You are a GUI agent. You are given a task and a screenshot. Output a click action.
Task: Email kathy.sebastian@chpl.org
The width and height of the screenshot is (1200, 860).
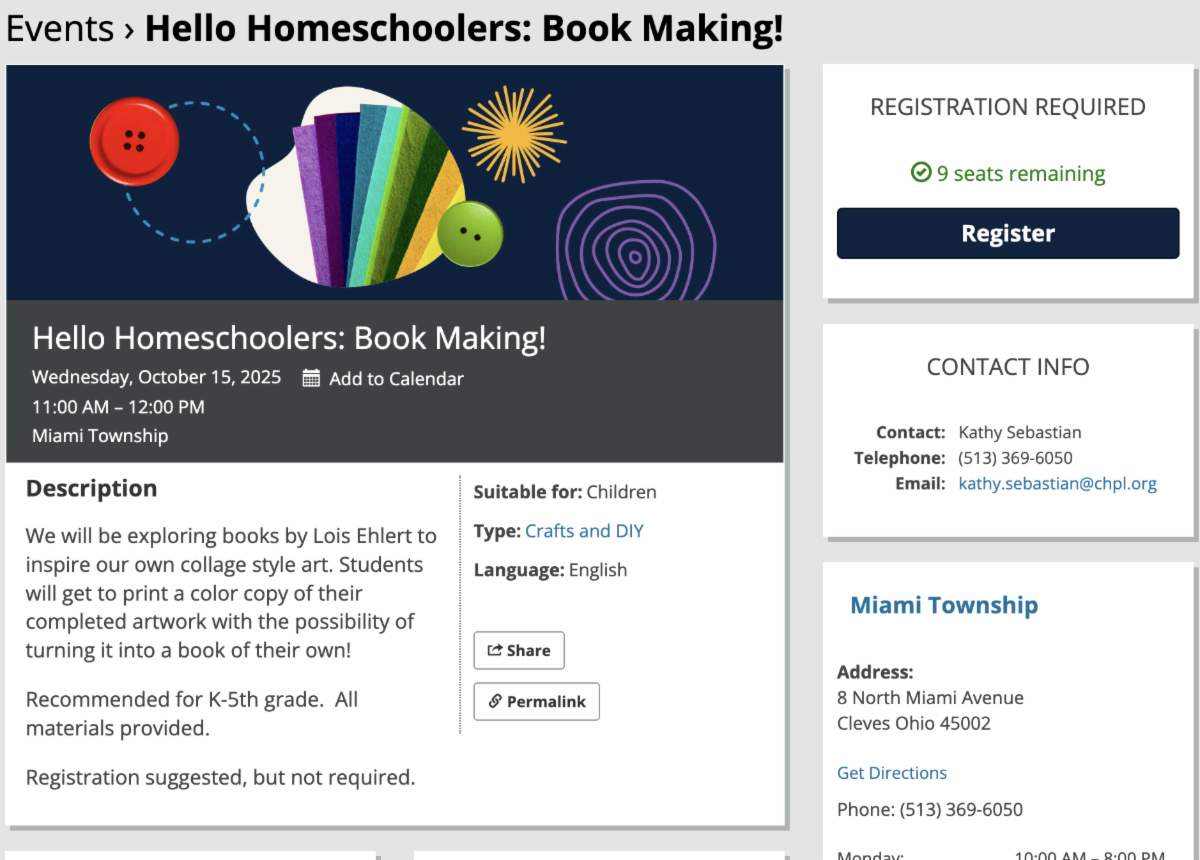[1057, 484]
